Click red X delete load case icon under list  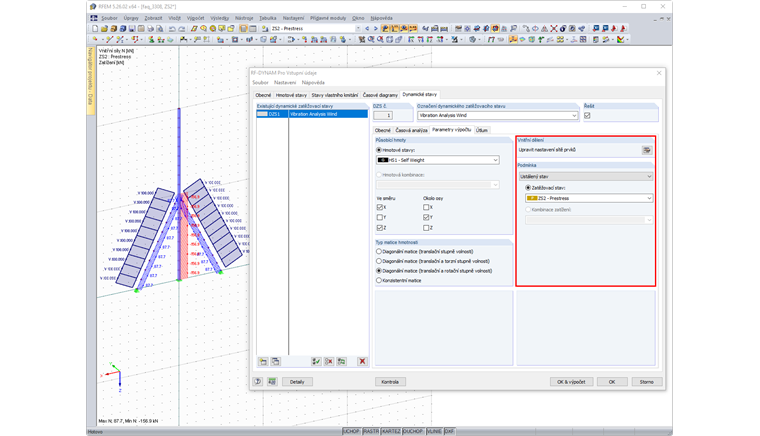[362, 361]
